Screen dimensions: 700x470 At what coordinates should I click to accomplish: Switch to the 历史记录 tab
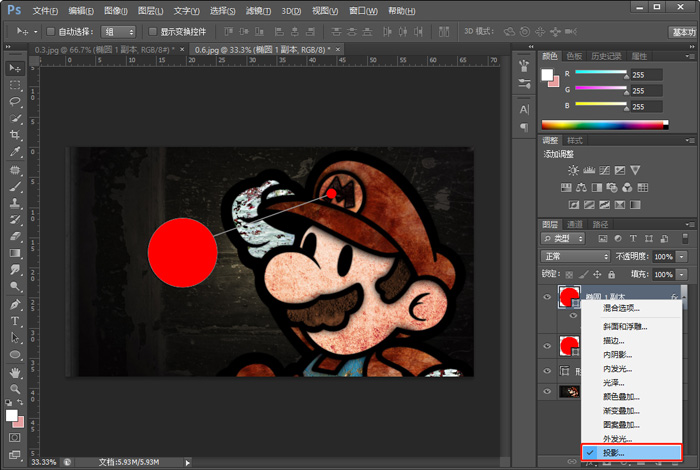[x=606, y=56]
